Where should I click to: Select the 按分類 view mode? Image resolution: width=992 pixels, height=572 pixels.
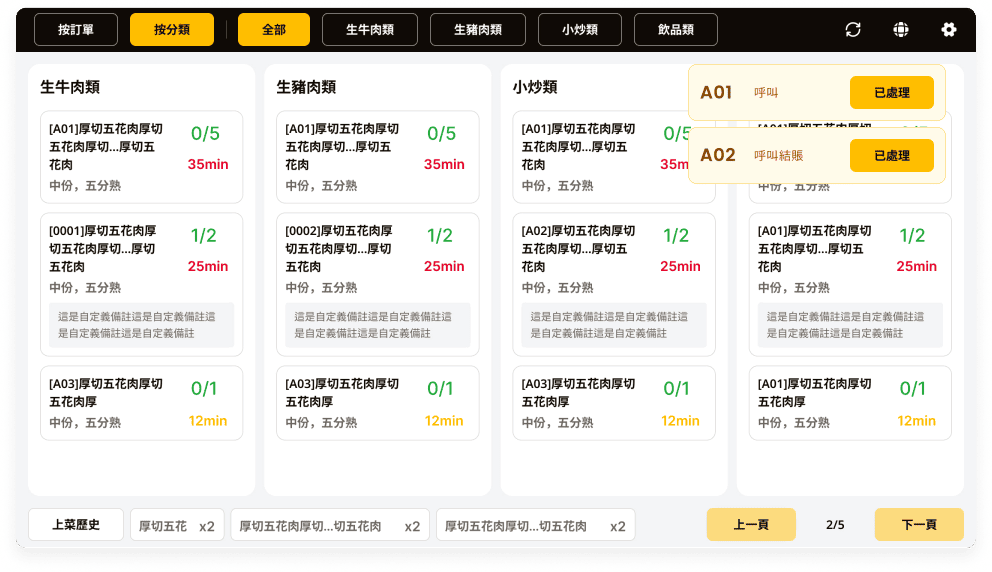coord(172,30)
